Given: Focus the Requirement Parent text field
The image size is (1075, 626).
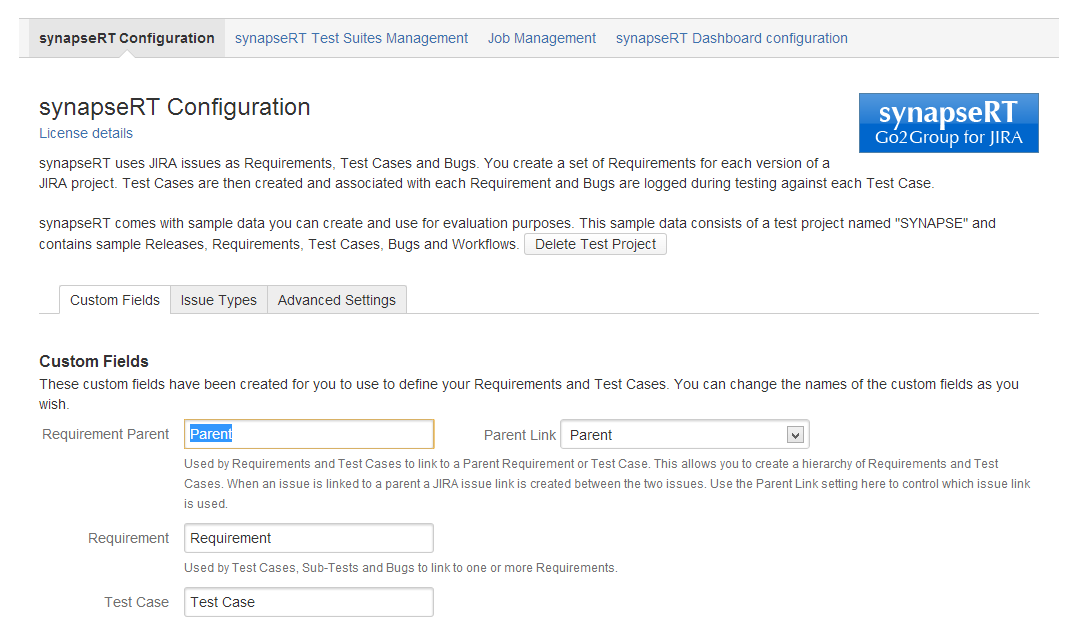Looking at the screenshot, I should point(309,434).
